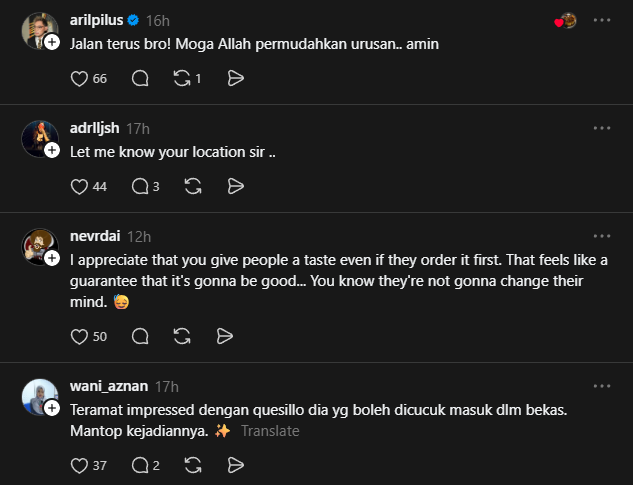Viewport: 633px width, 485px height.
Task: Like arilpilus's comment
Action: tap(80, 78)
